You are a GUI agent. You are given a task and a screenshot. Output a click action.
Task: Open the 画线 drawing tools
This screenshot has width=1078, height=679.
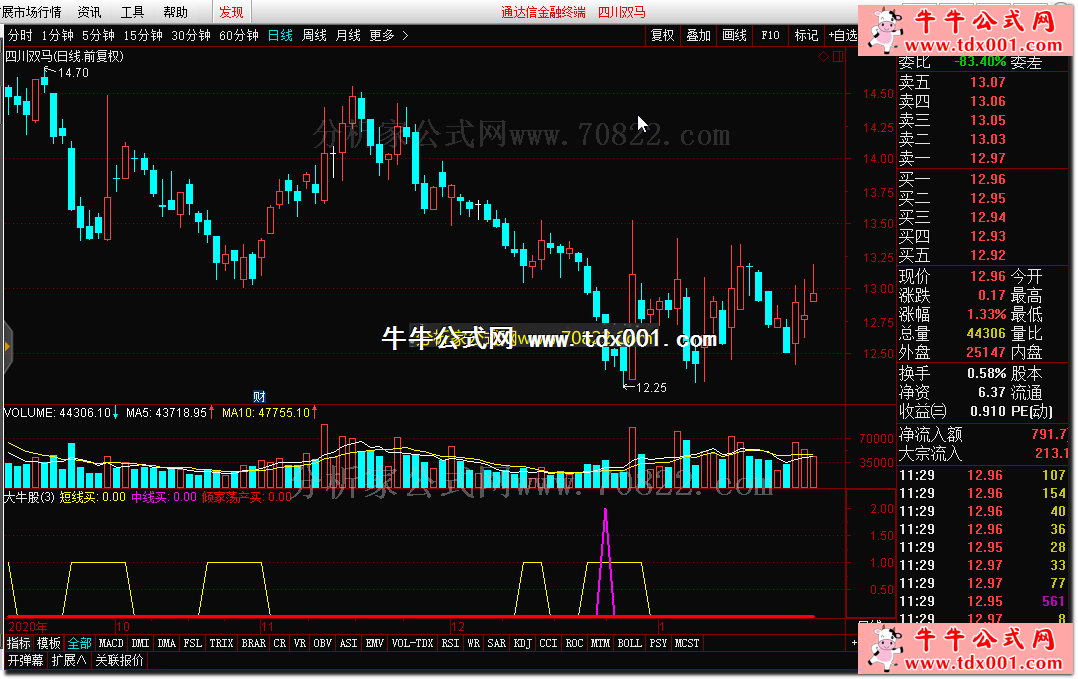[734, 35]
